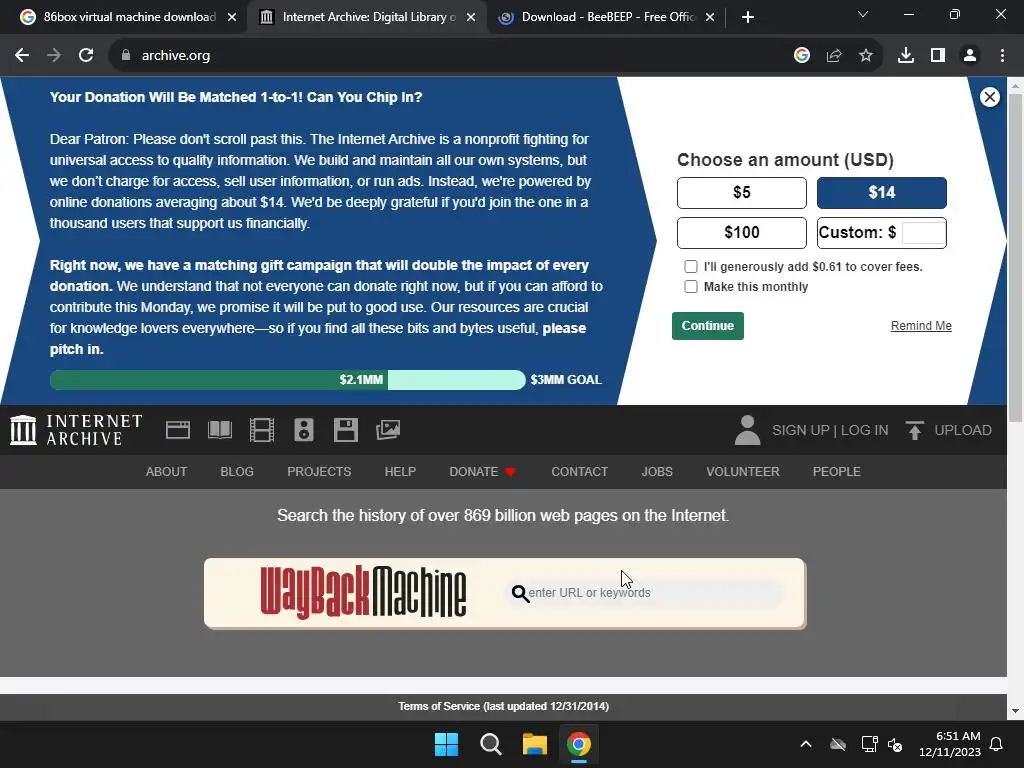The height and width of the screenshot is (768, 1024).
Task: Open the Chrome downloads icon
Action: 905,56
